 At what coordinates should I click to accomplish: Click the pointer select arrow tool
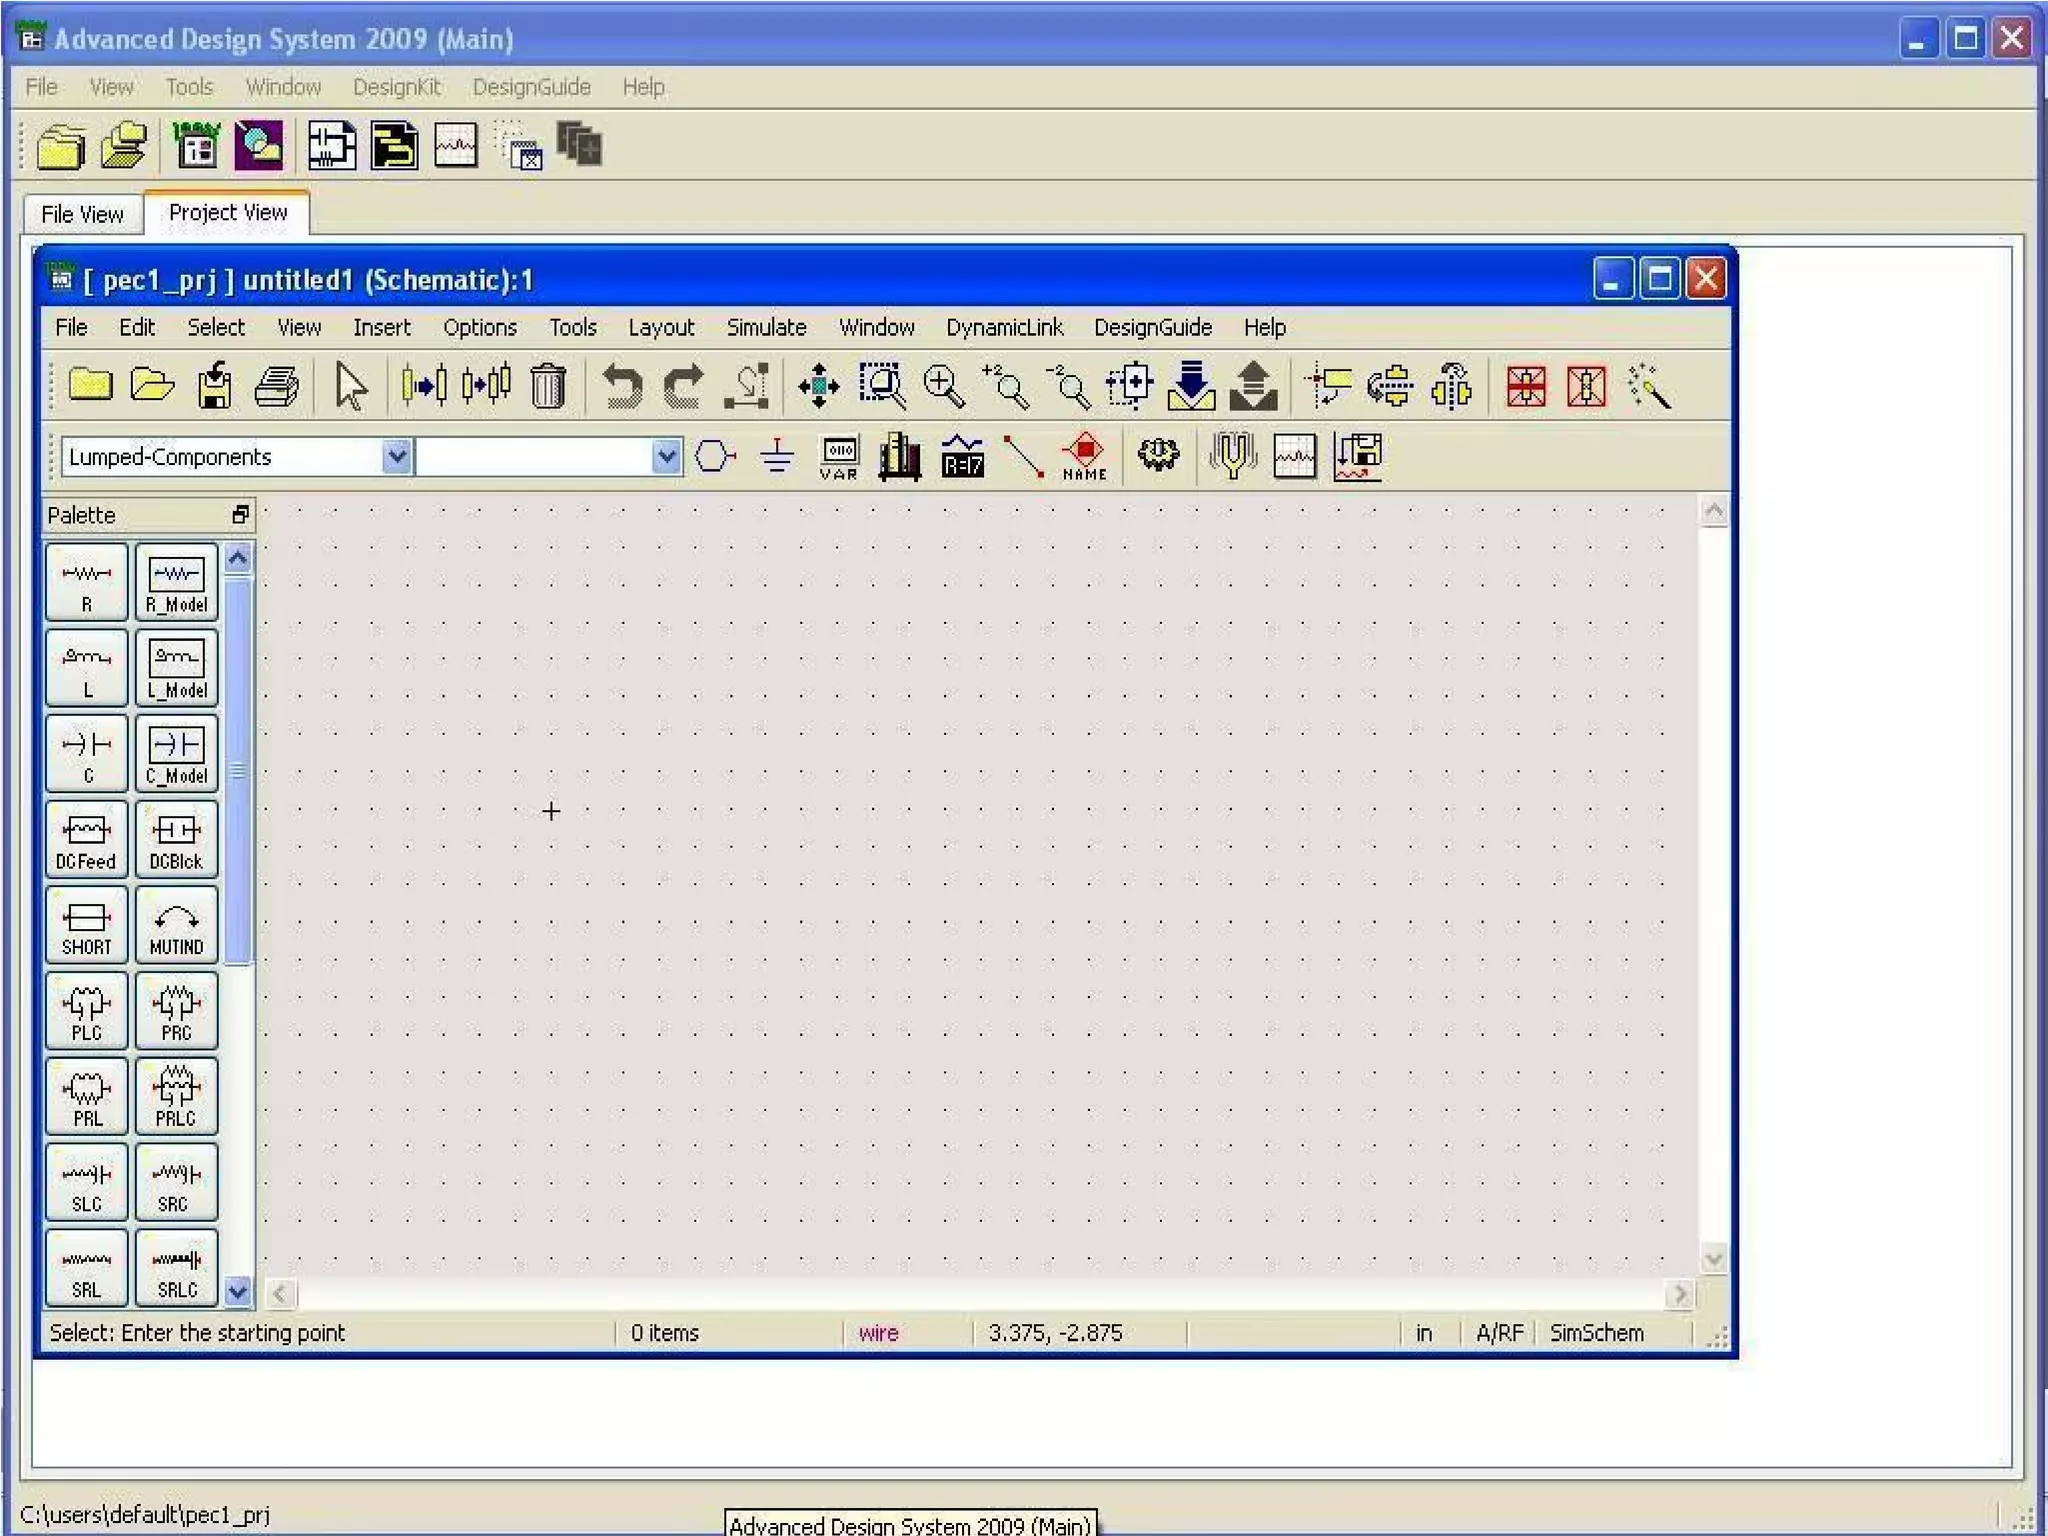350,387
